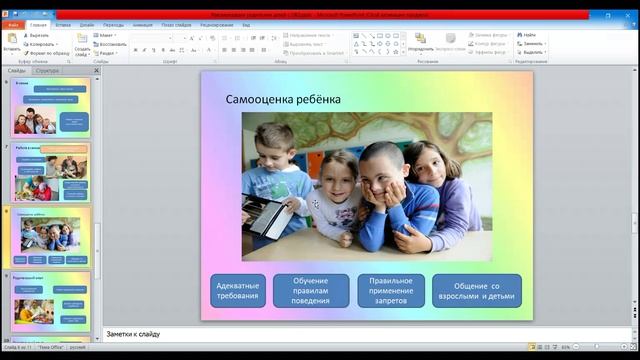The height and width of the screenshot is (360, 640).
Task: Click the Quick Styles (Экспресс-стили) icon
Action: [x=450, y=38]
